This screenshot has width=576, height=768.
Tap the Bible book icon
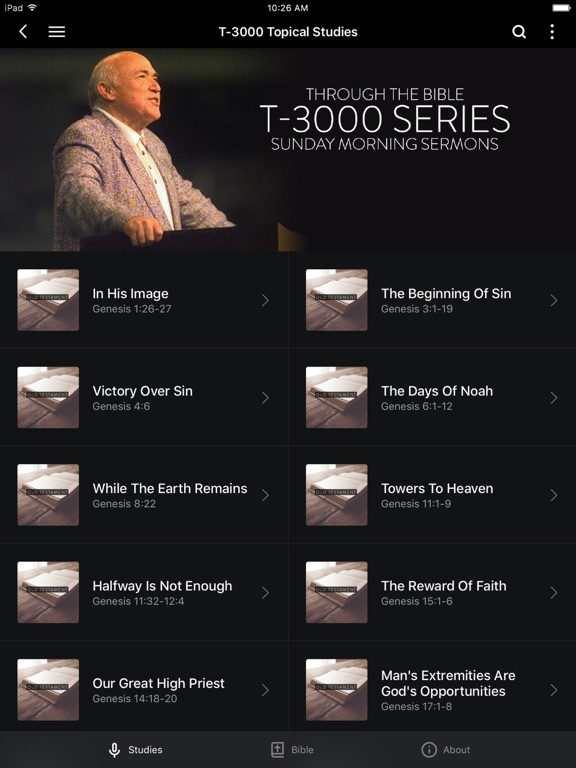[x=277, y=749]
